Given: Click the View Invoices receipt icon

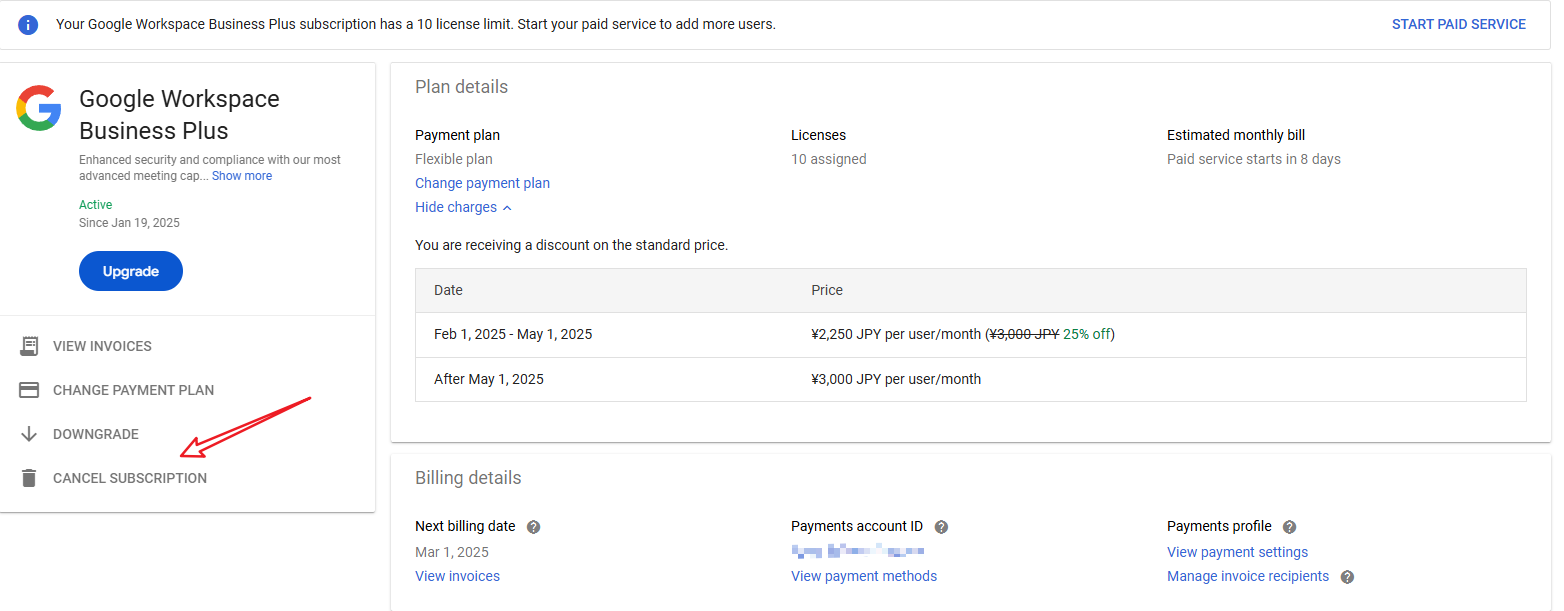Looking at the screenshot, I should pos(29,346).
